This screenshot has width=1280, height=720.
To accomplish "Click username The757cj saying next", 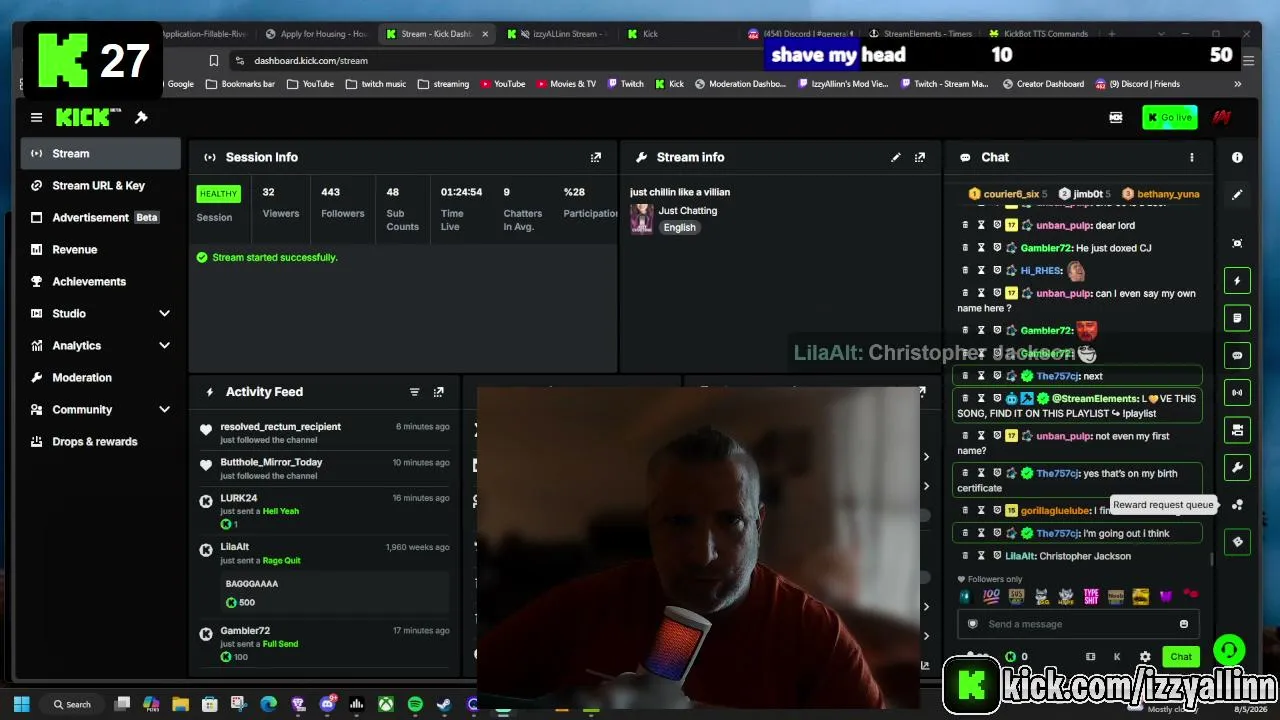I will 1059,376.
